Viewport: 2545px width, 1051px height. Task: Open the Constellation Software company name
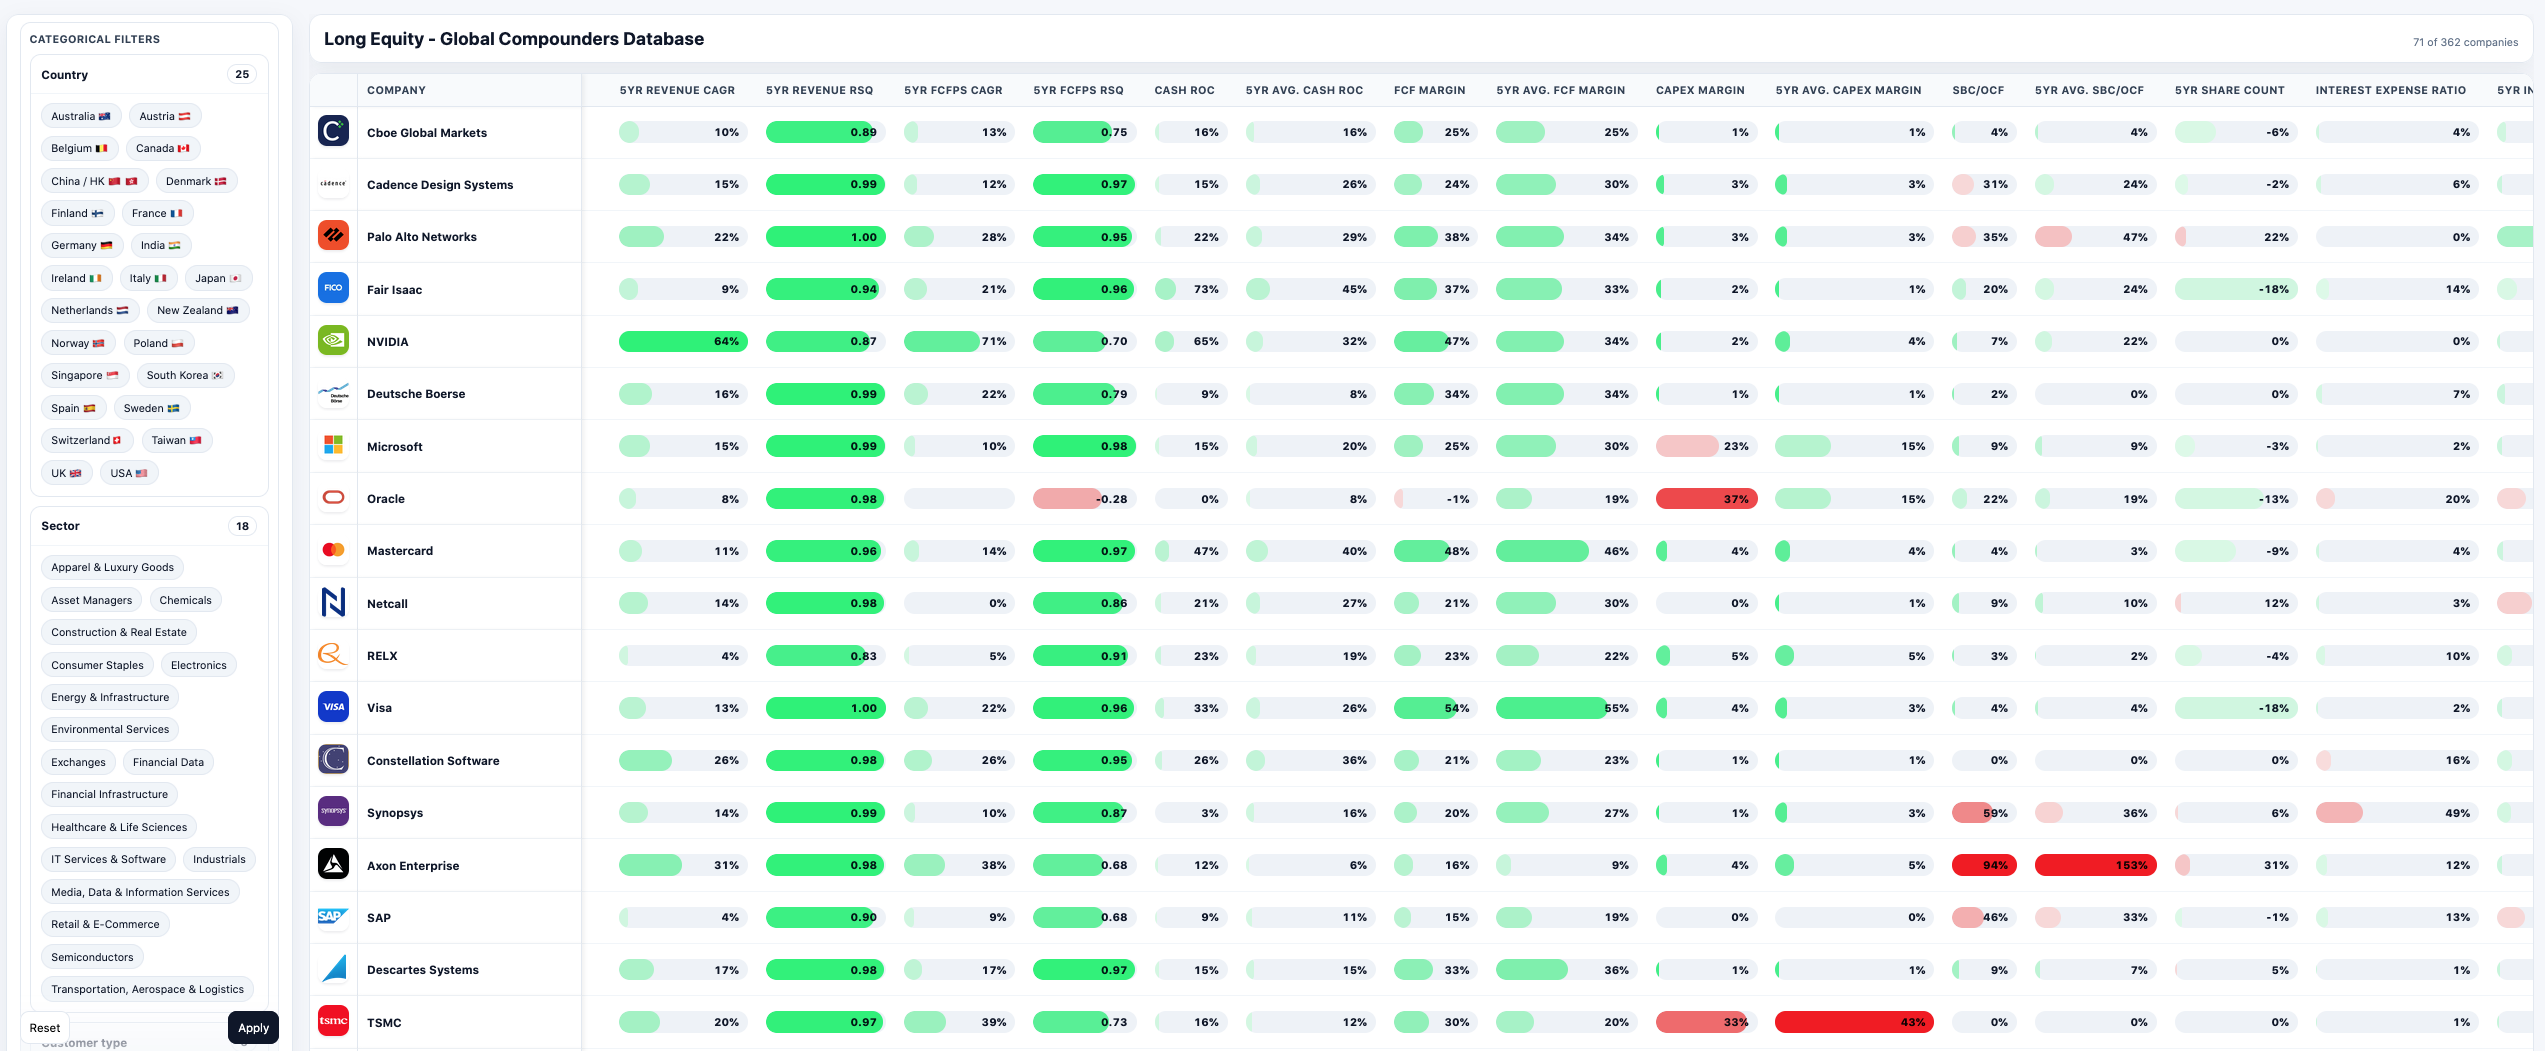pos(433,761)
